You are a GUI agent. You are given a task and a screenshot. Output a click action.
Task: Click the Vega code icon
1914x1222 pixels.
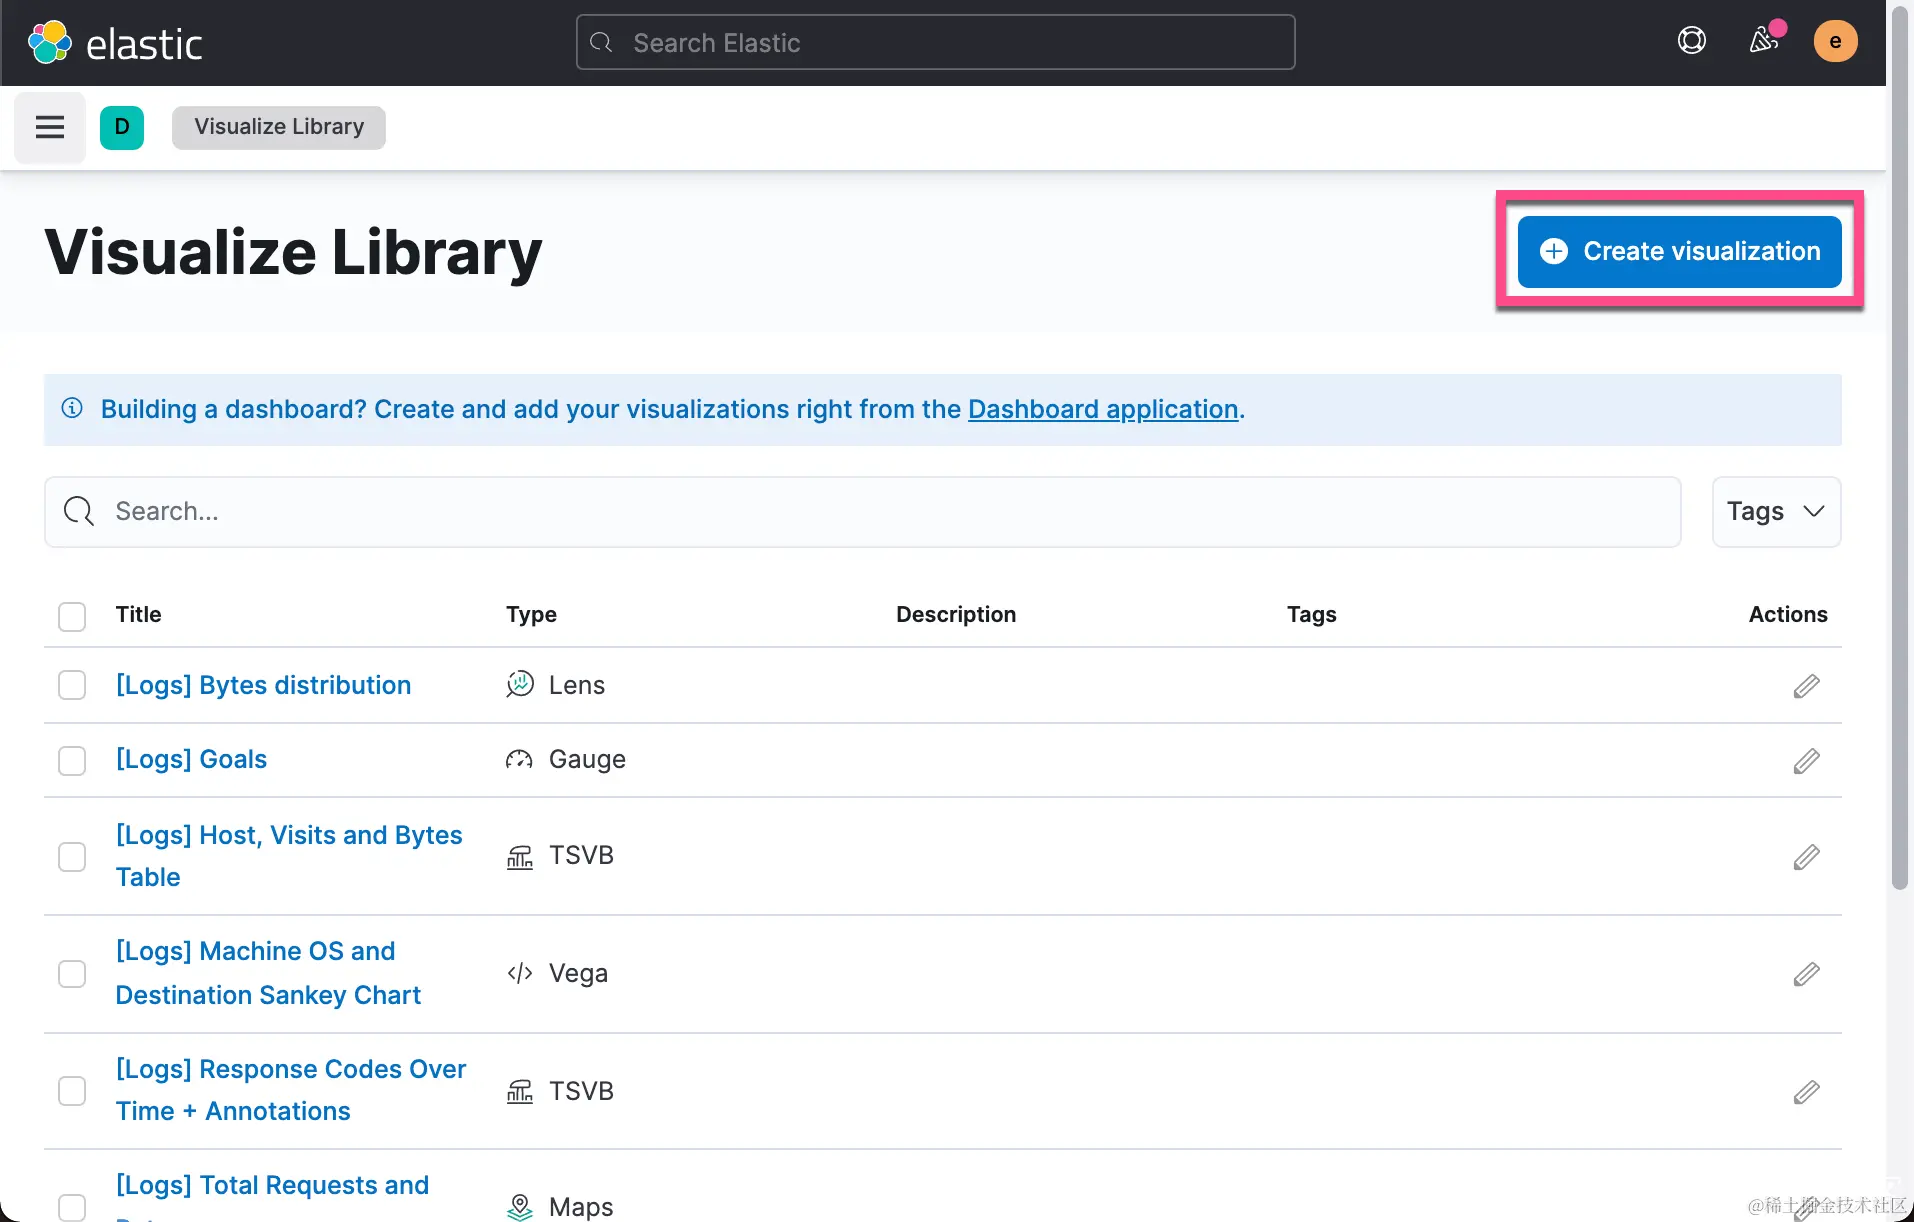(520, 973)
